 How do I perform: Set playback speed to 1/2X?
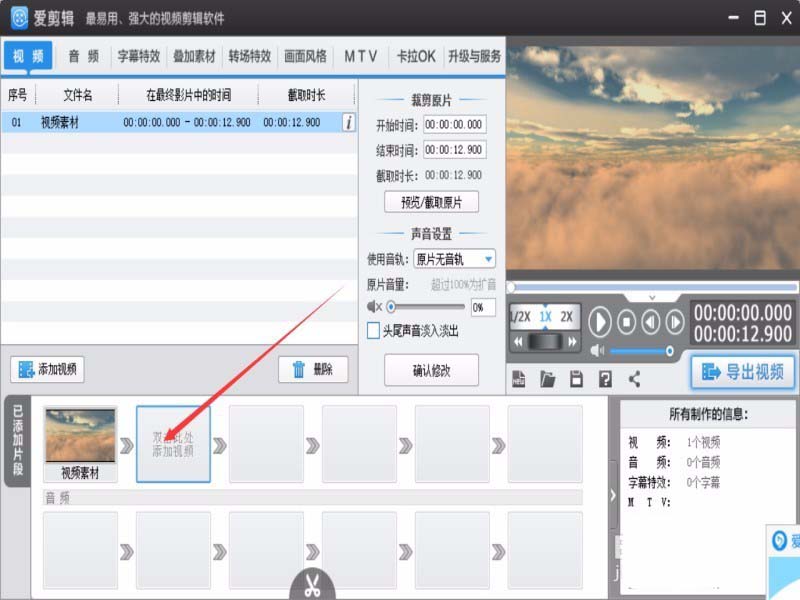(518, 318)
